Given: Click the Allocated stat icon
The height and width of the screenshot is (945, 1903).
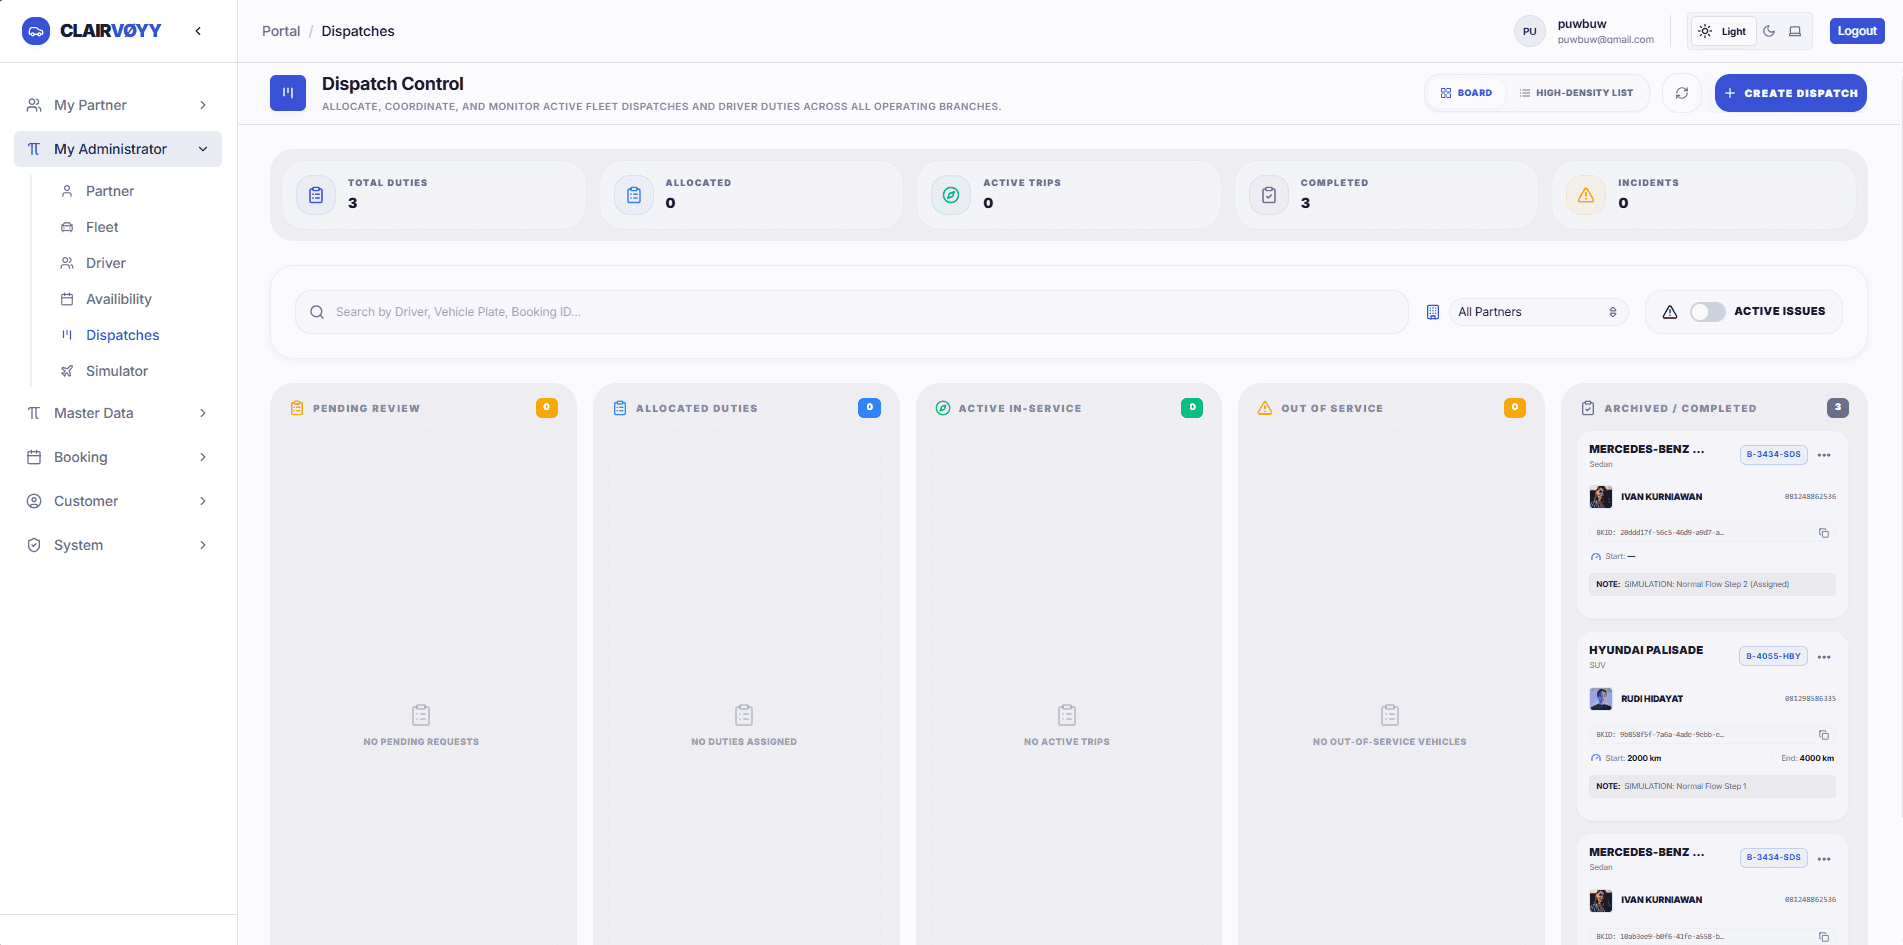Looking at the screenshot, I should point(634,195).
